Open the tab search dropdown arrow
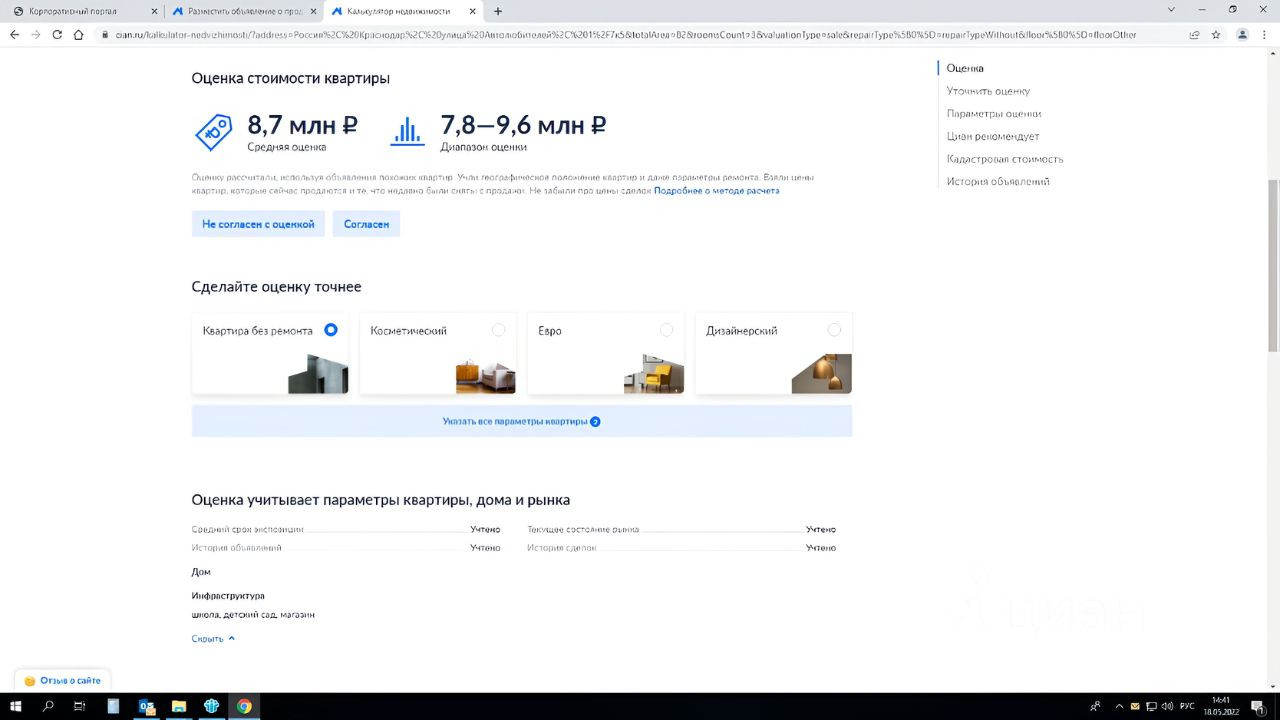This screenshot has height=720, width=1280. pyautogui.click(x=1172, y=10)
